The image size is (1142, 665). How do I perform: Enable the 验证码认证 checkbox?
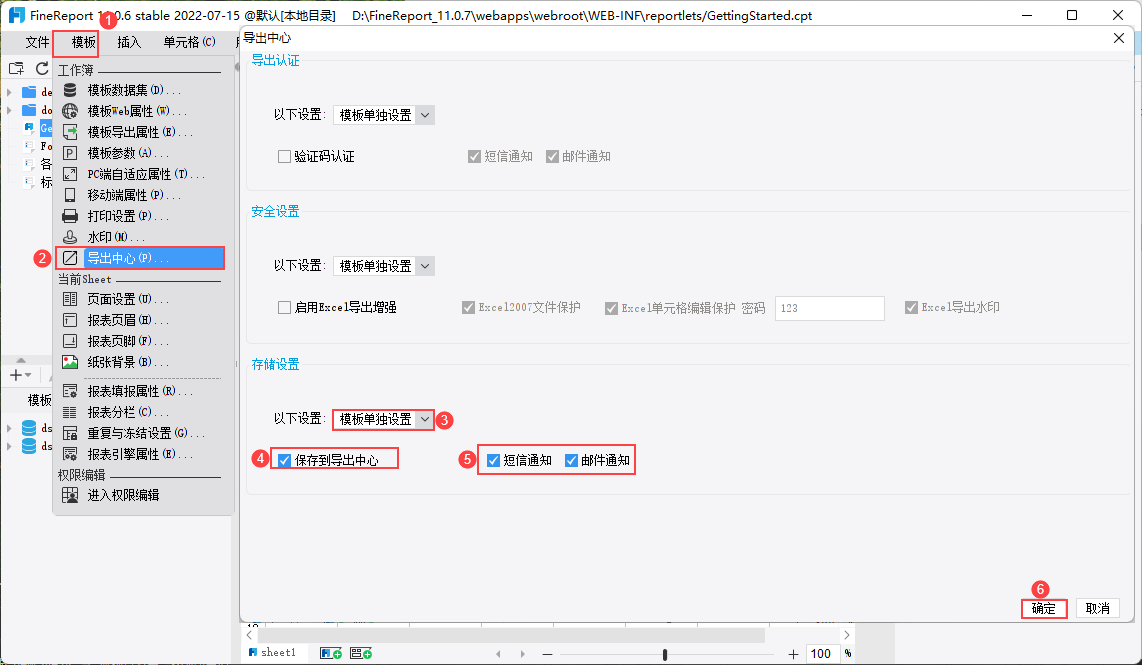pyautogui.click(x=285, y=157)
